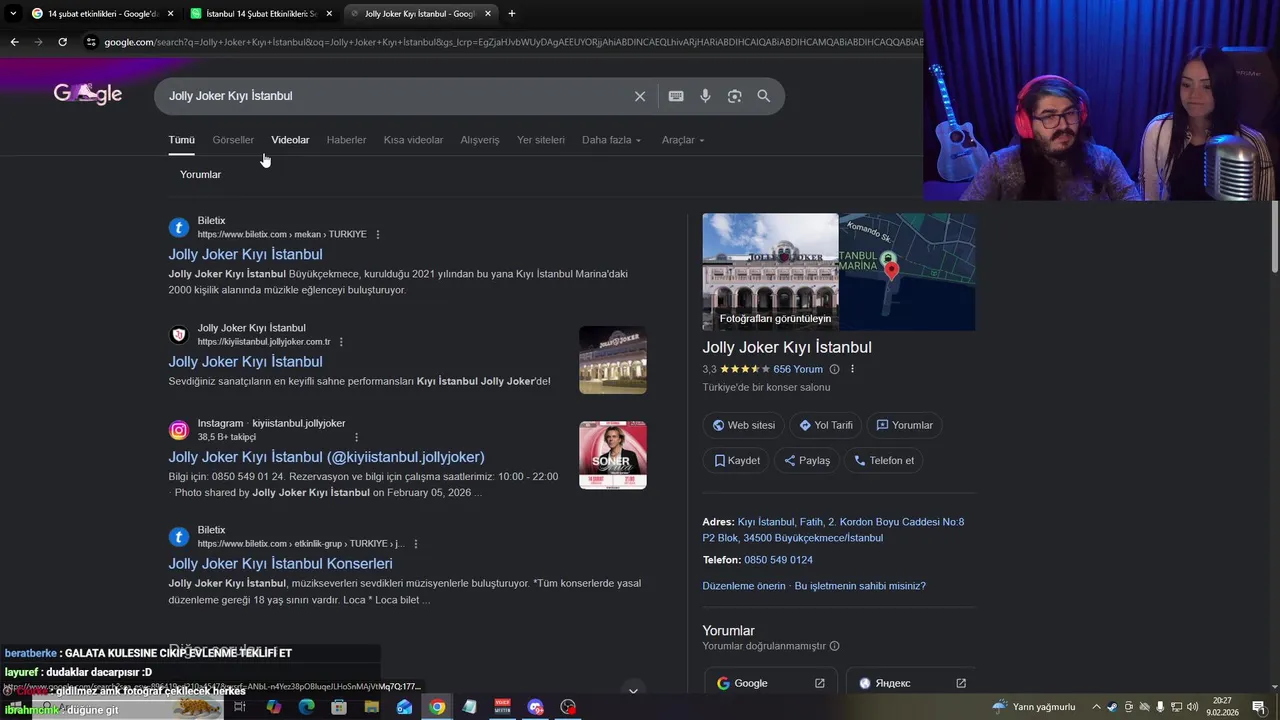This screenshot has width=1280, height=720.
Task: Open Microsoft Edge from the taskbar
Action: point(306,707)
